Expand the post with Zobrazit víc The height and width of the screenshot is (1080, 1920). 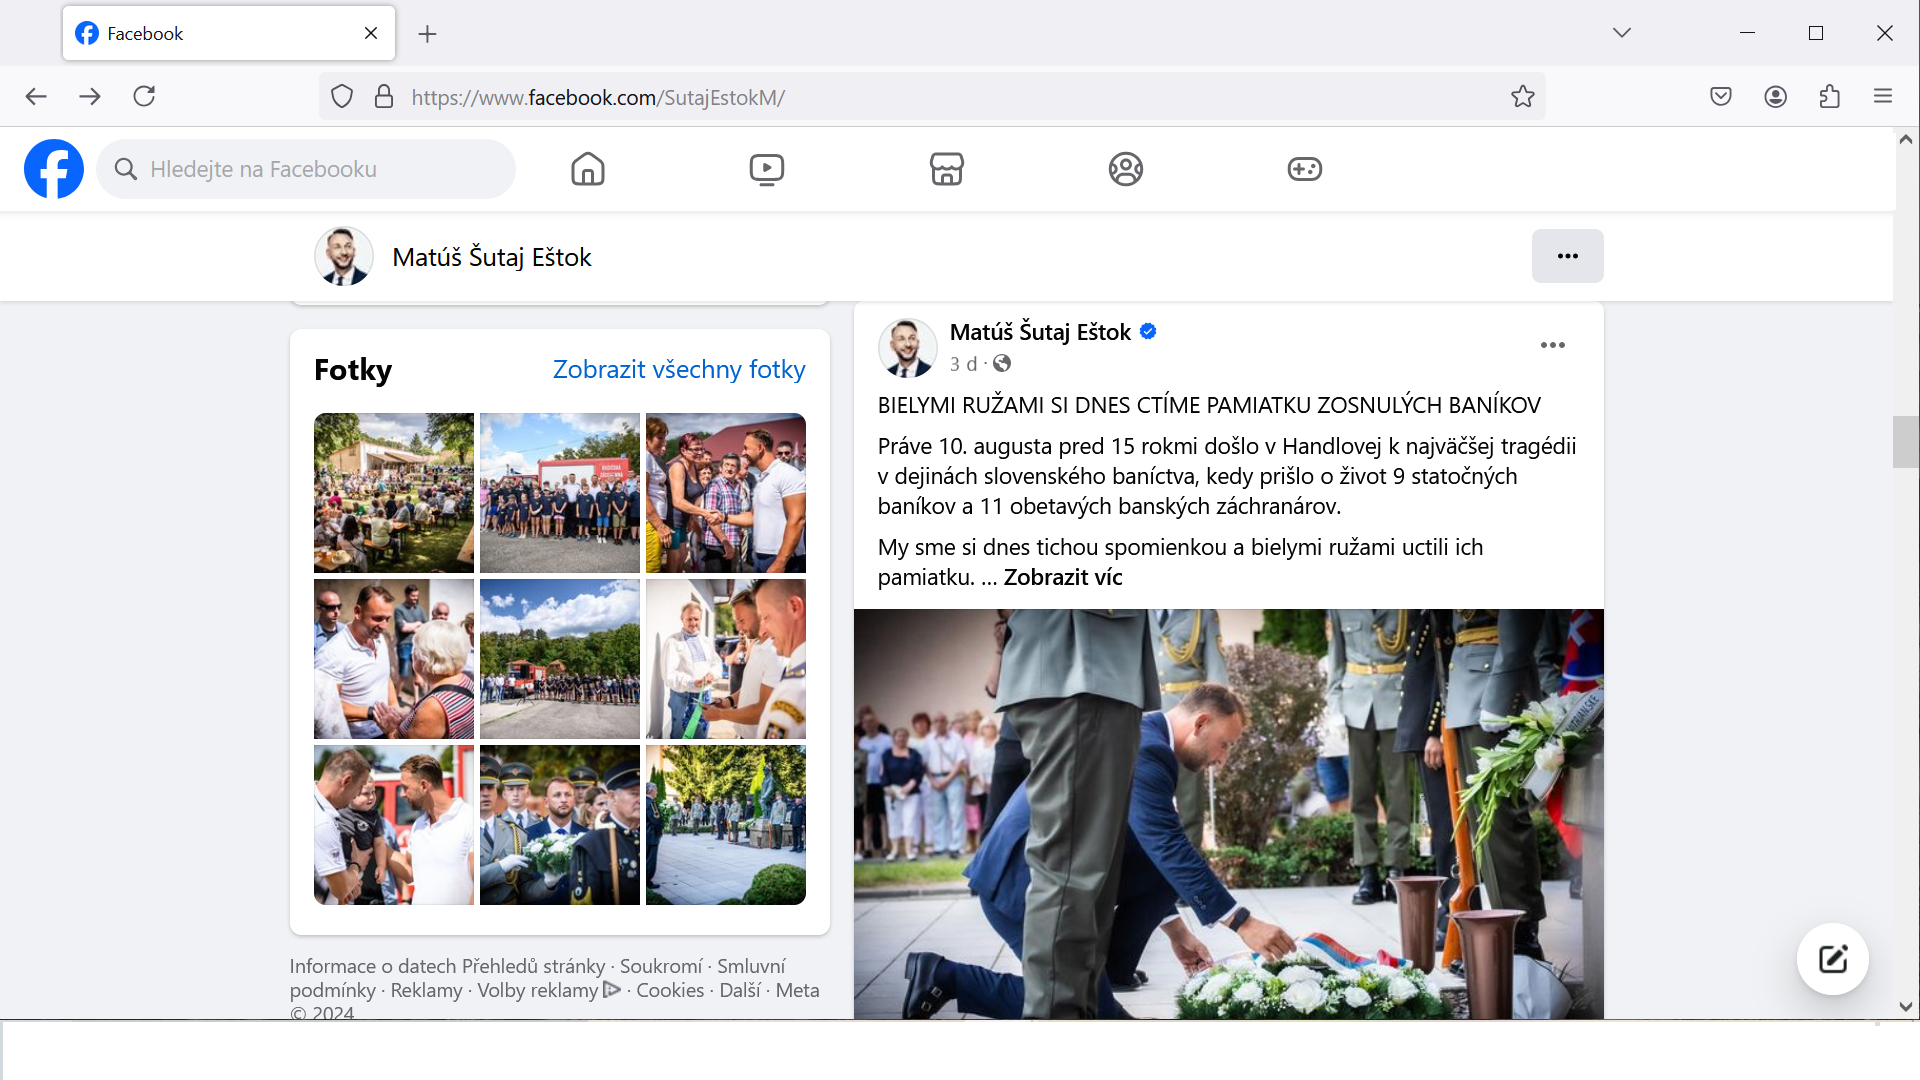(x=1062, y=578)
